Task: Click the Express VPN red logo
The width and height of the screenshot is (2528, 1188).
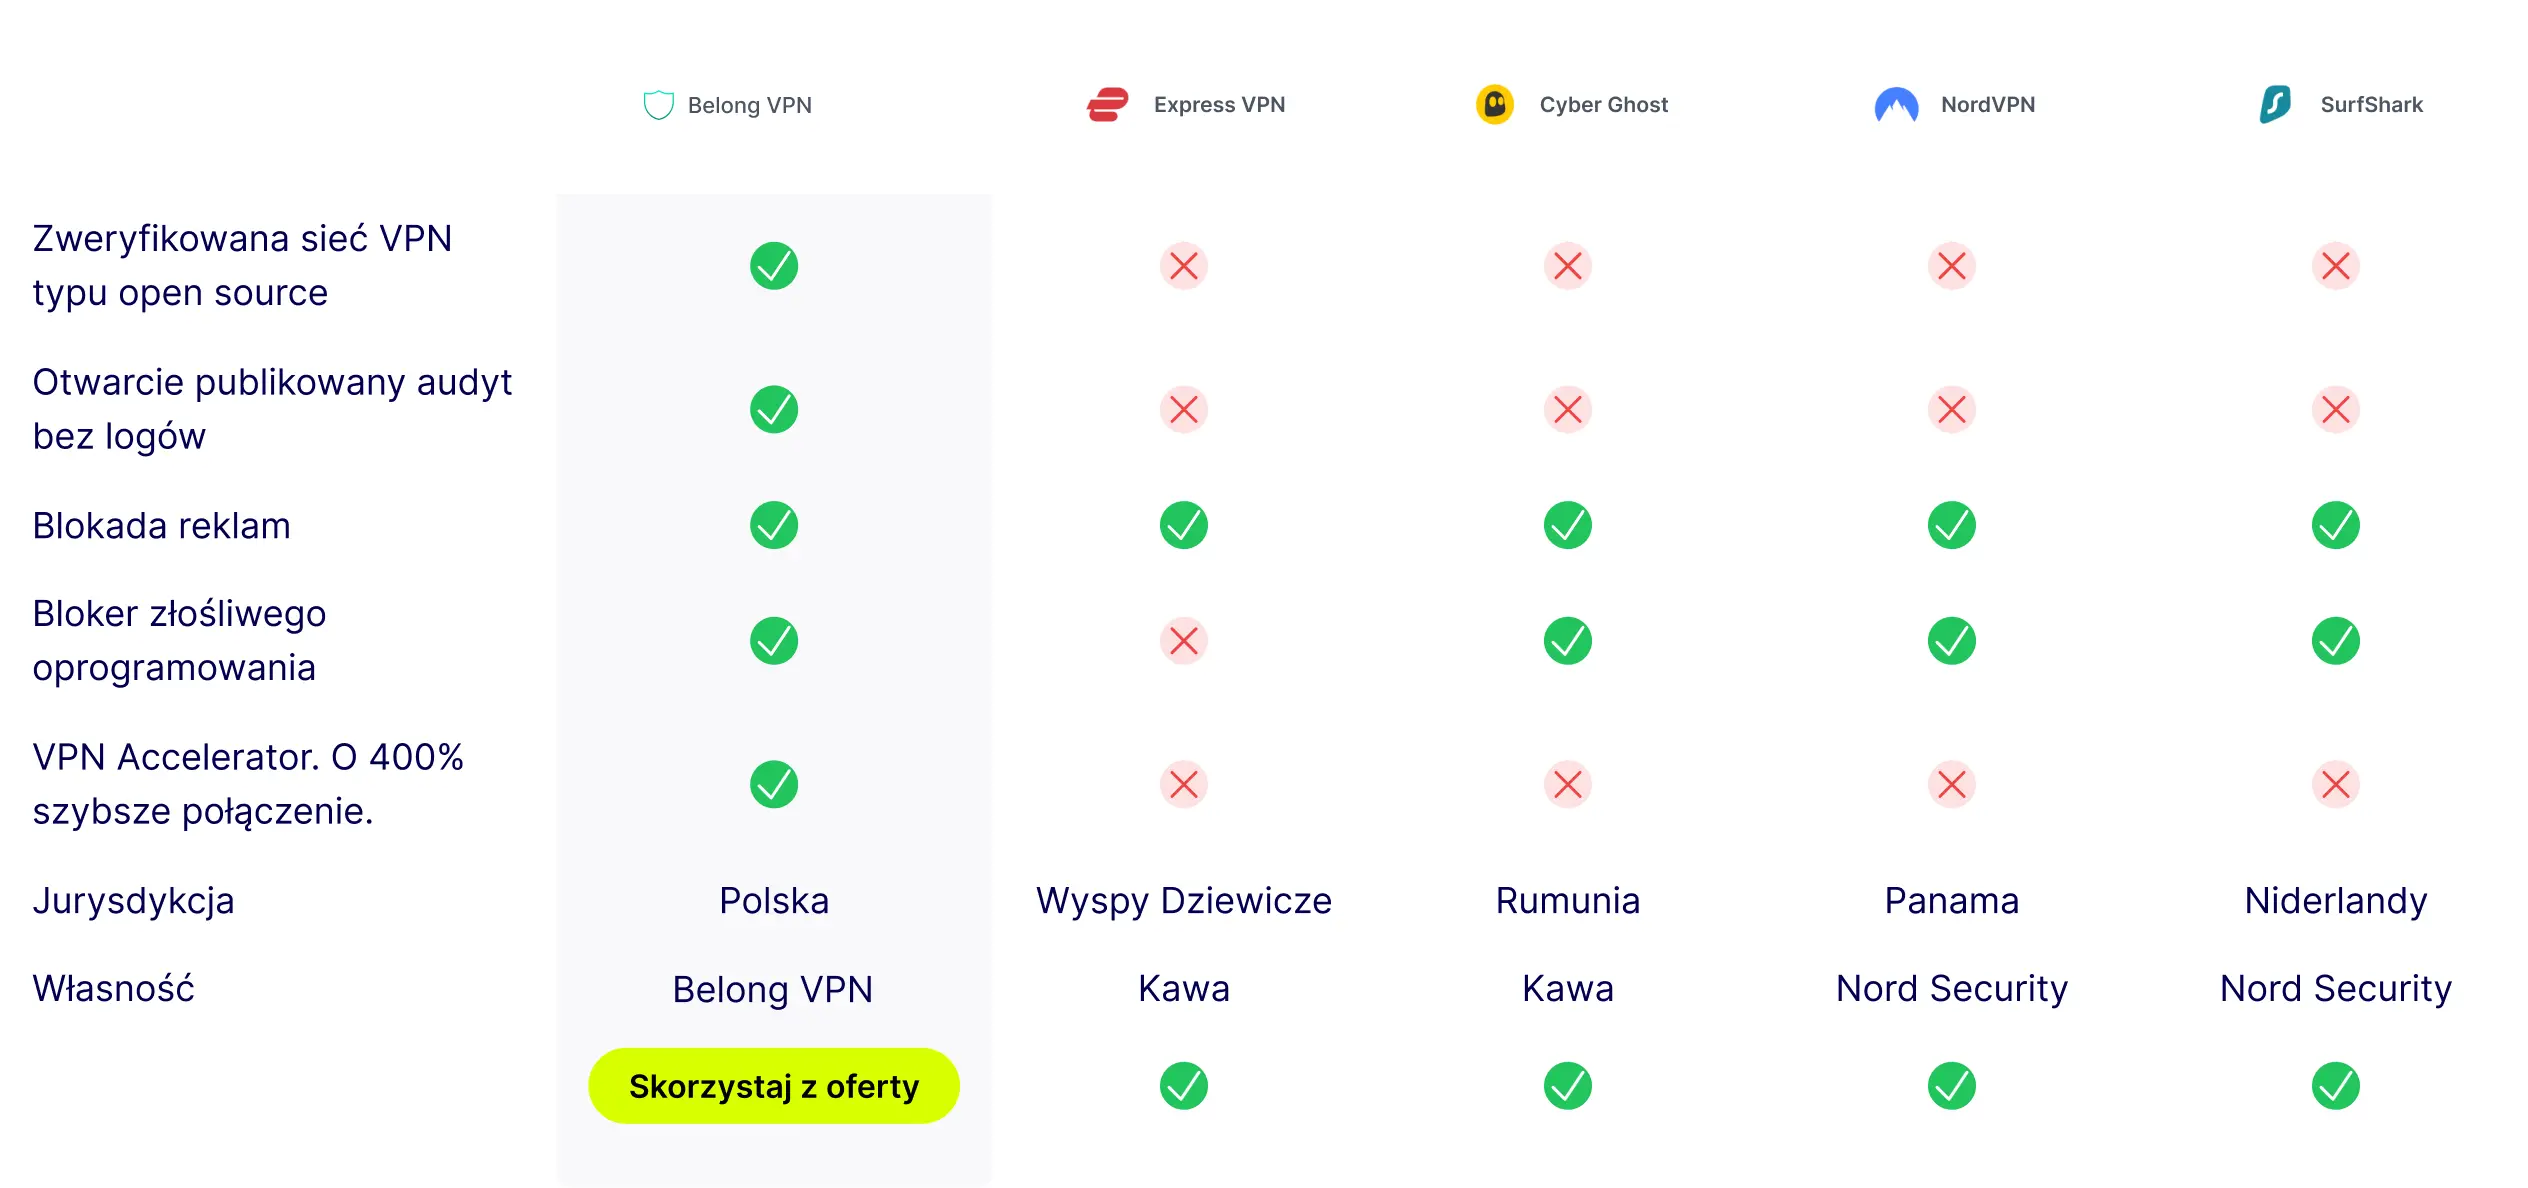Action: pyautogui.click(x=1107, y=105)
